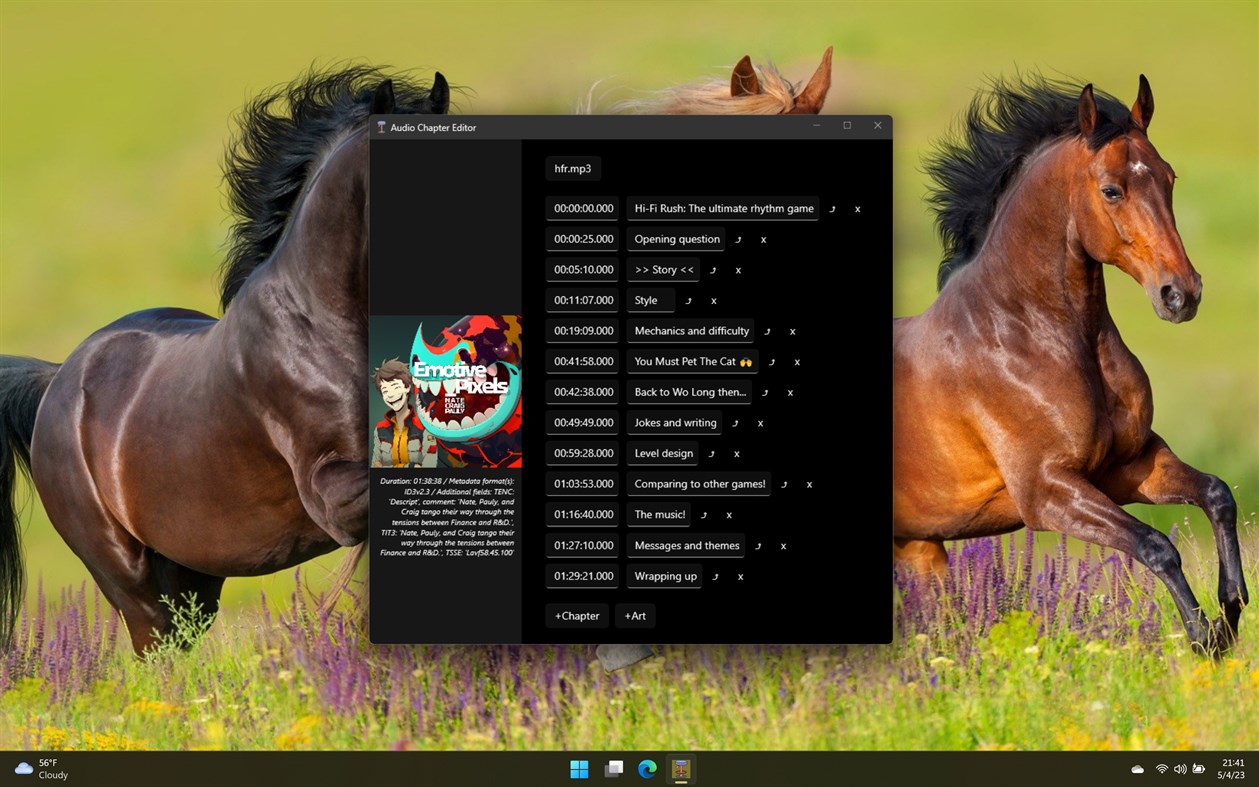The height and width of the screenshot is (787, 1259).
Task: Play "The music!" chapter
Action: pyautogui.click(x=703, y=515)
